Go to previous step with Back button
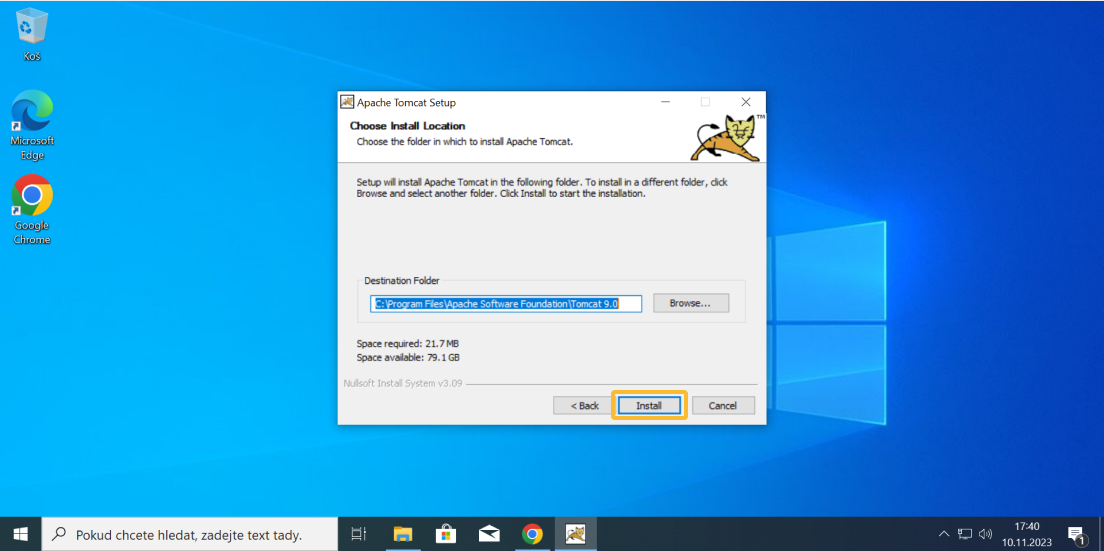1104x551 pixels. pyautogui.click(x=584, y=405)
